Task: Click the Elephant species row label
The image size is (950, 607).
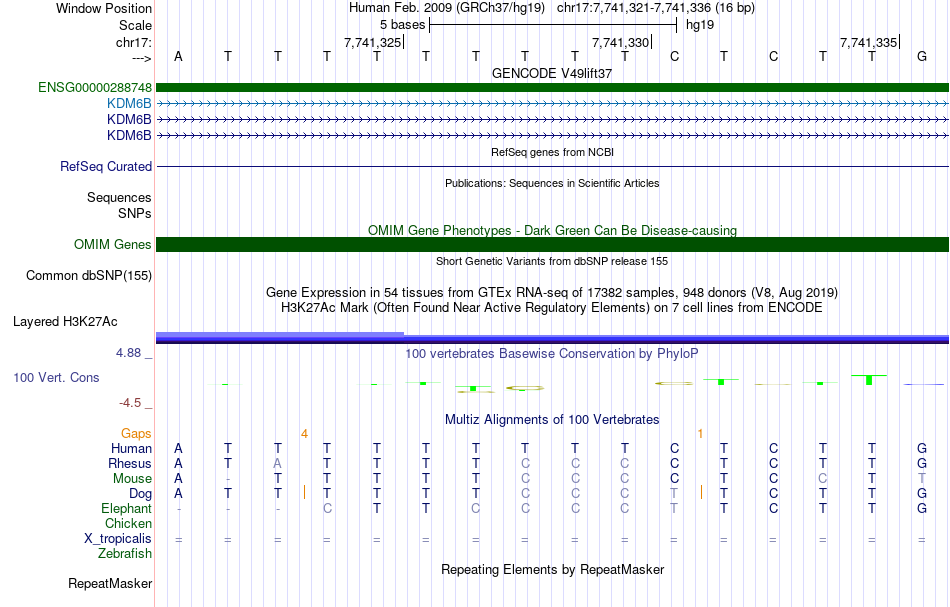Action: coord(126,508)
